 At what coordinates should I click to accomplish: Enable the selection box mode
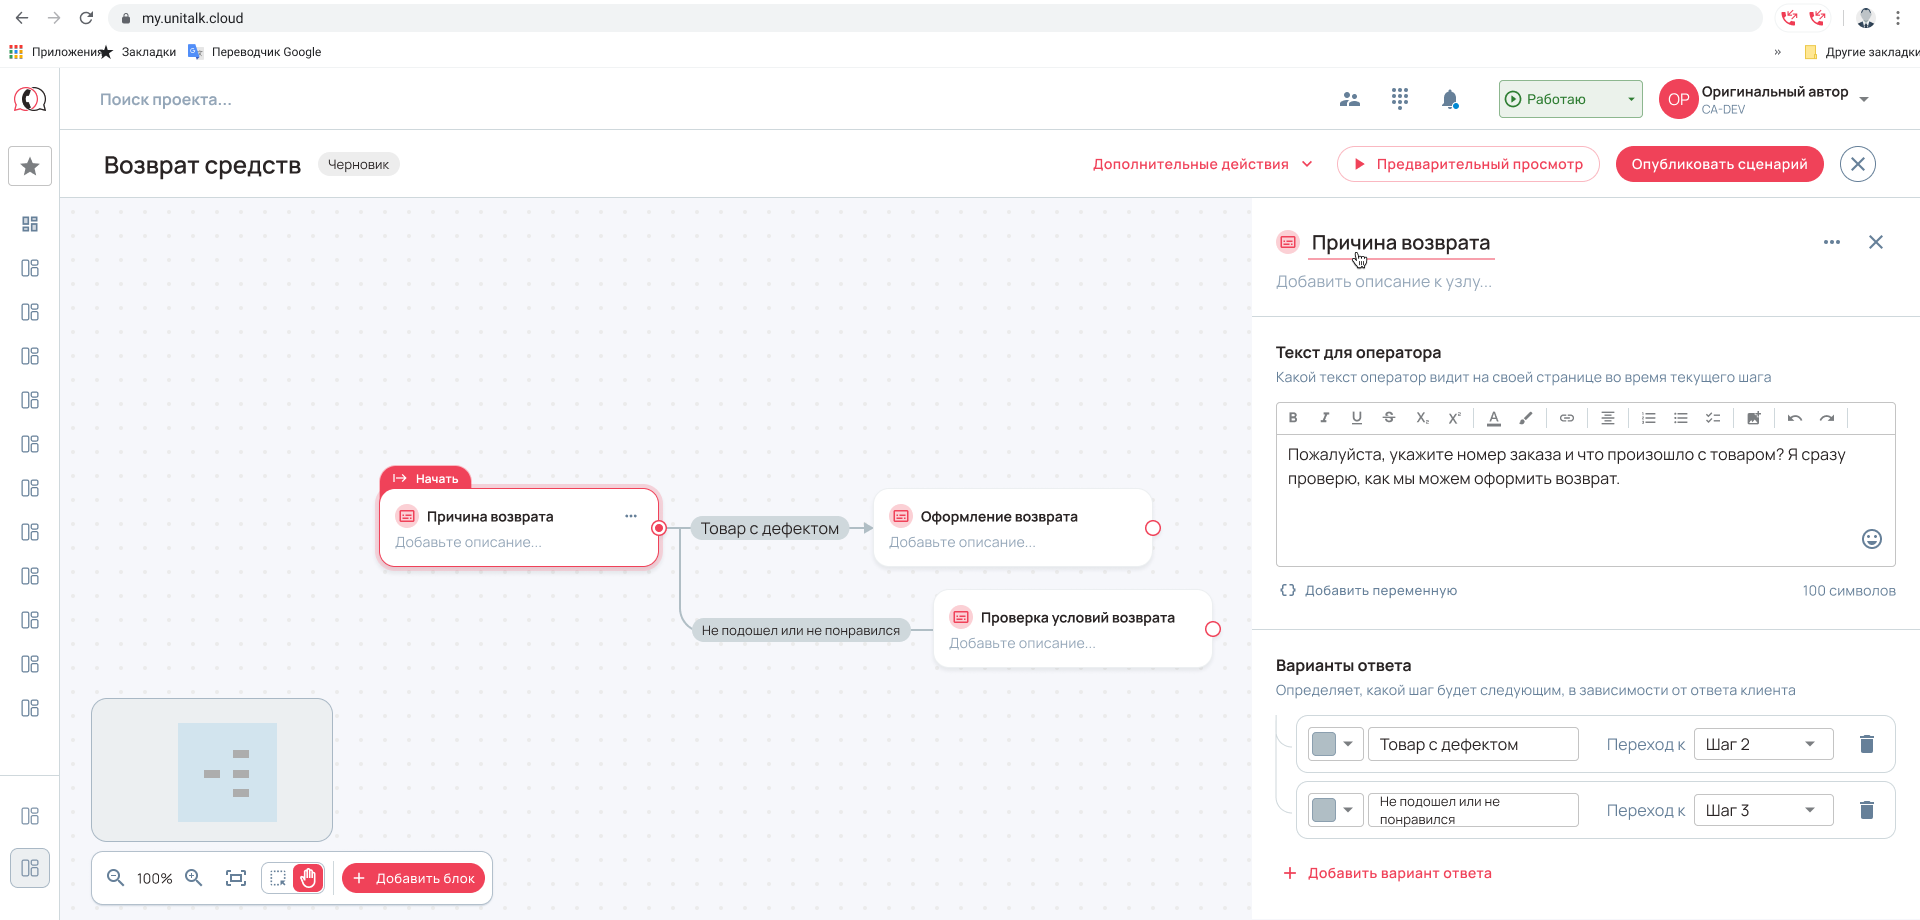pos(278,878)
